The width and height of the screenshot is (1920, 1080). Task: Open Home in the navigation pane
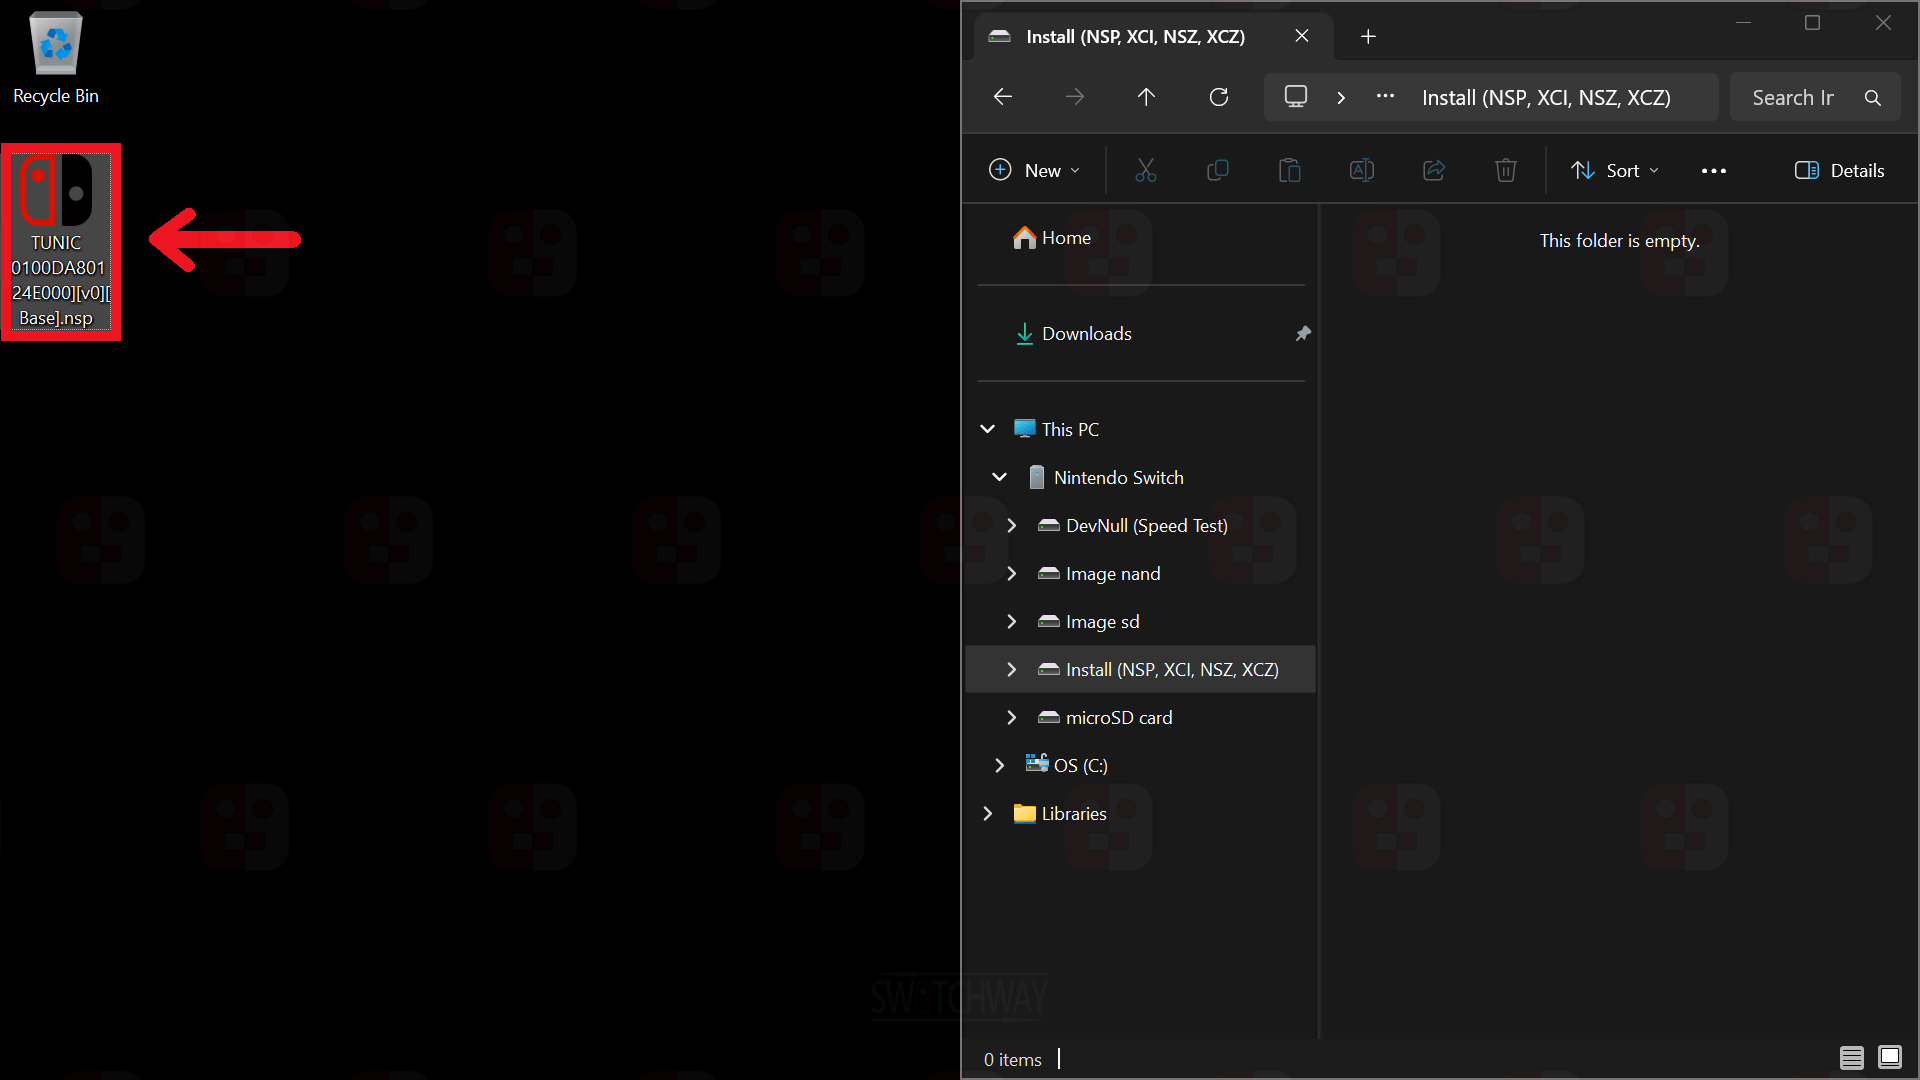[x=1065, y=238]
